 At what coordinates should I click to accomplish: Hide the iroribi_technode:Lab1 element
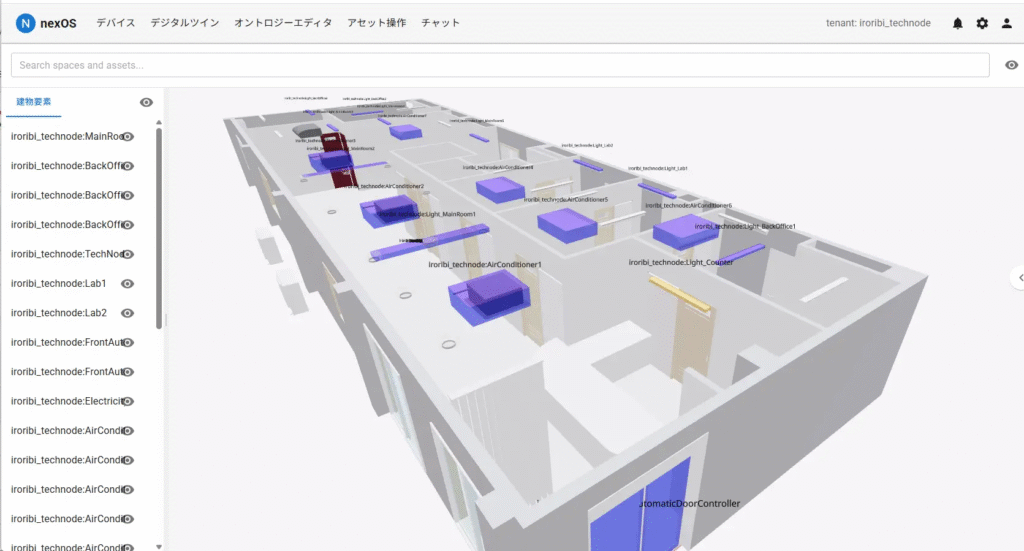point(128,284)
